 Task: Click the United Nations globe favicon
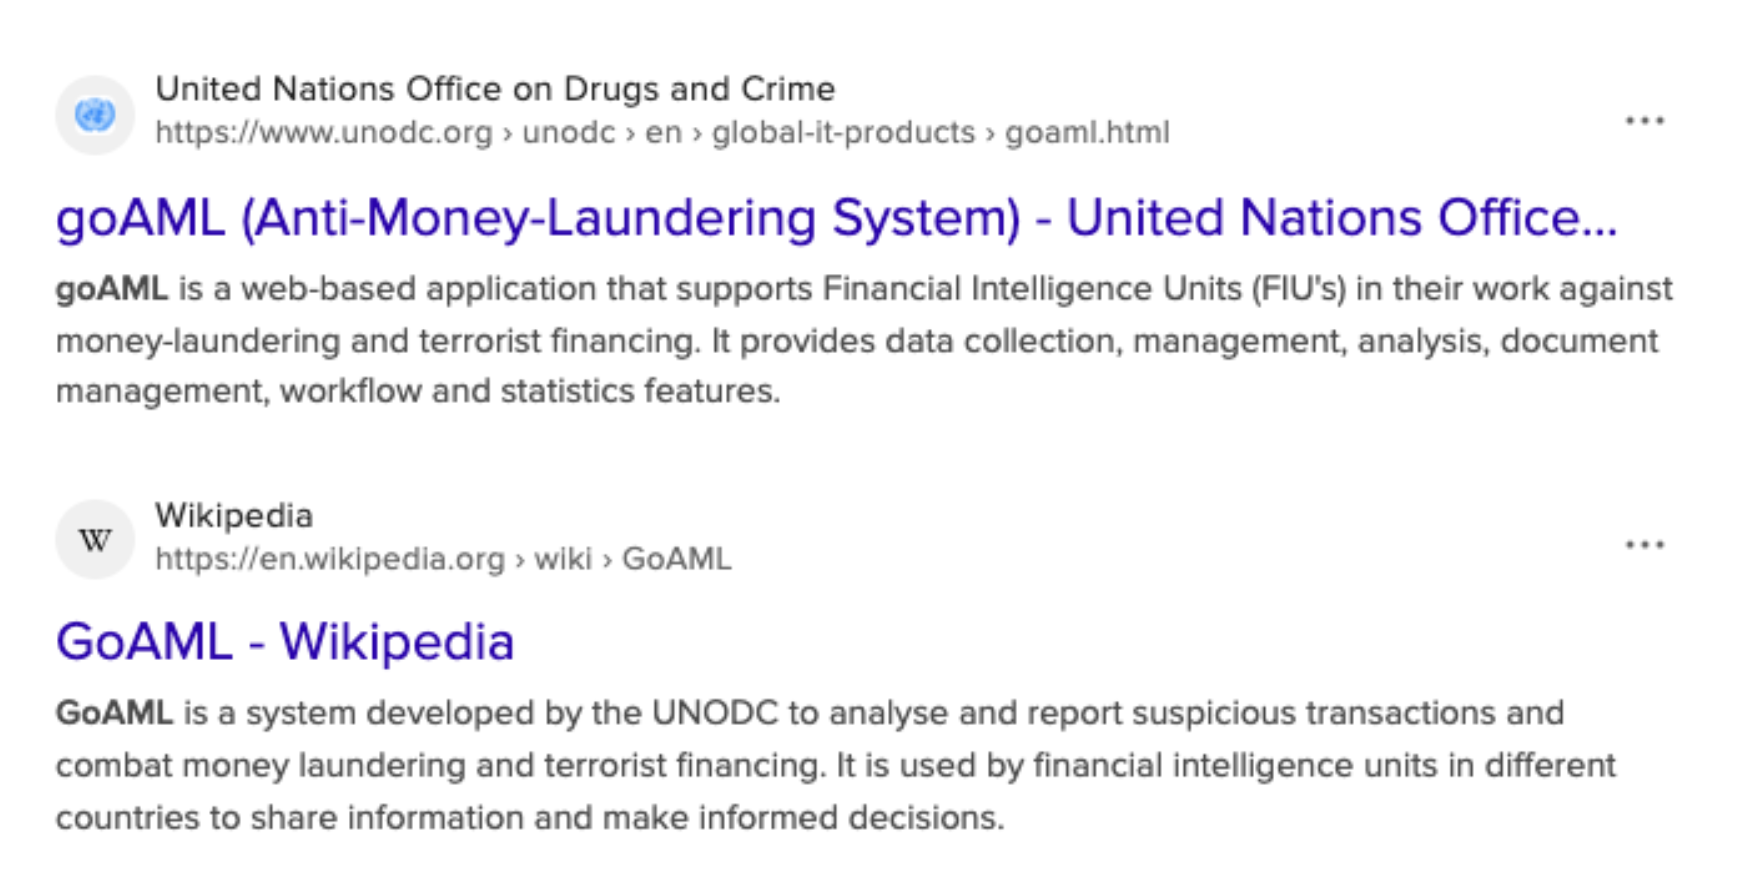pos(95,115)
